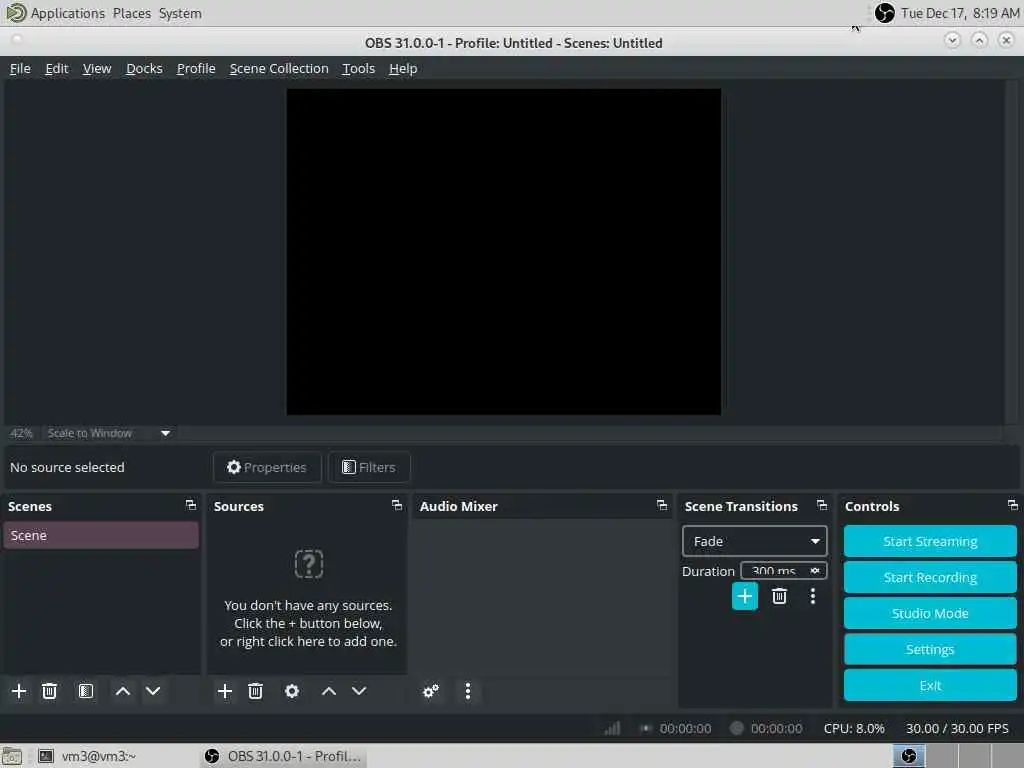Click the streaming timer 00:00:00 with signal dot
Image resolution: width=1024 pixels, height=768 pixels.
[x=676, y=728]
